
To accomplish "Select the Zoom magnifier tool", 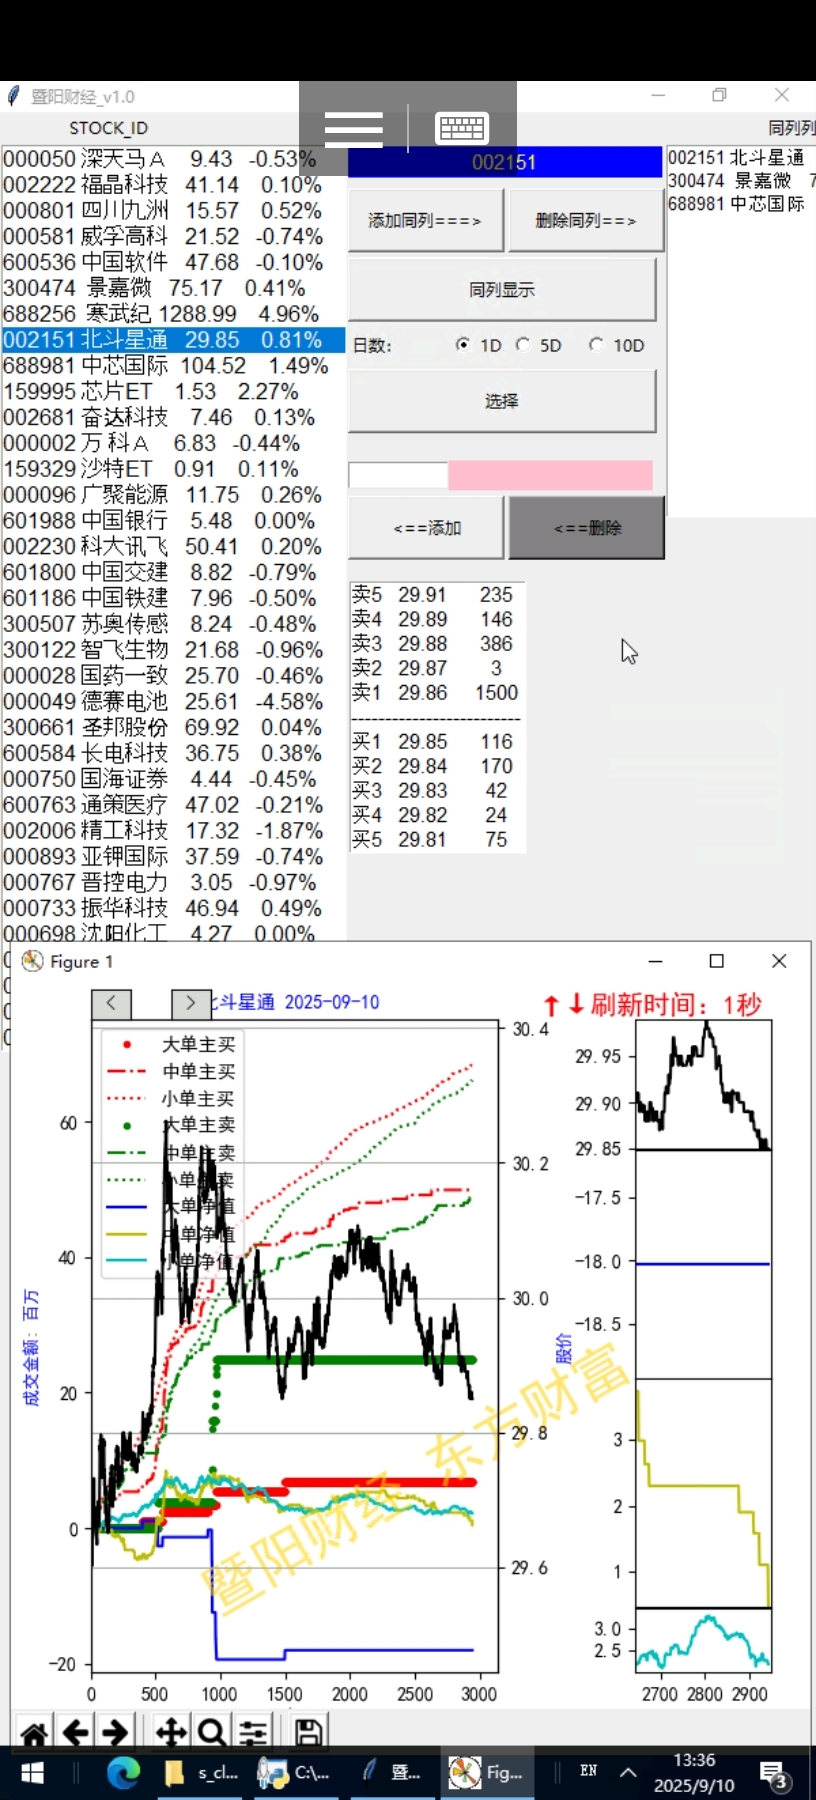I will pos(212,1733).
